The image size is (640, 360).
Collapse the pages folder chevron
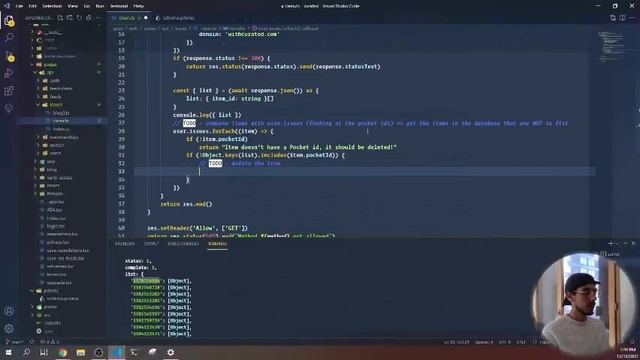(x=32, y=64)
